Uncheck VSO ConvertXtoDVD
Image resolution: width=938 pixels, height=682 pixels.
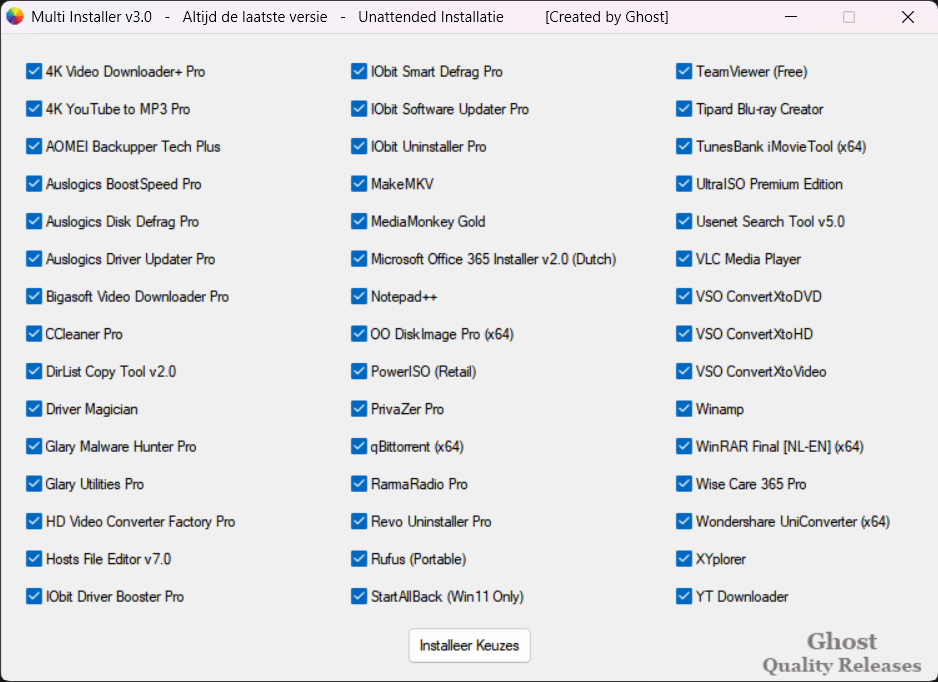point(684,297)
